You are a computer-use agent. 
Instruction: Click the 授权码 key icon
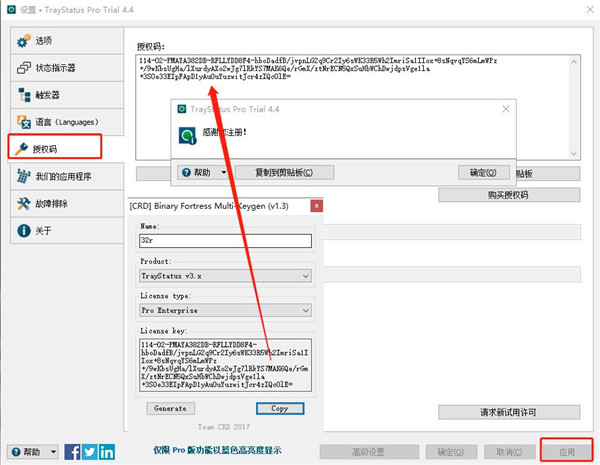[x=21, y=148]
